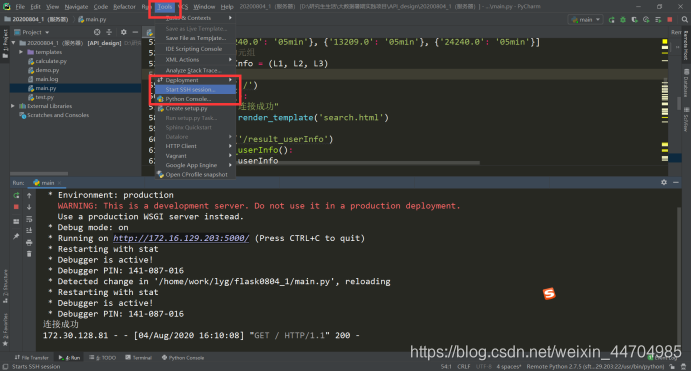
Task: Open Project panel settings gear
Action: (124, 32)
